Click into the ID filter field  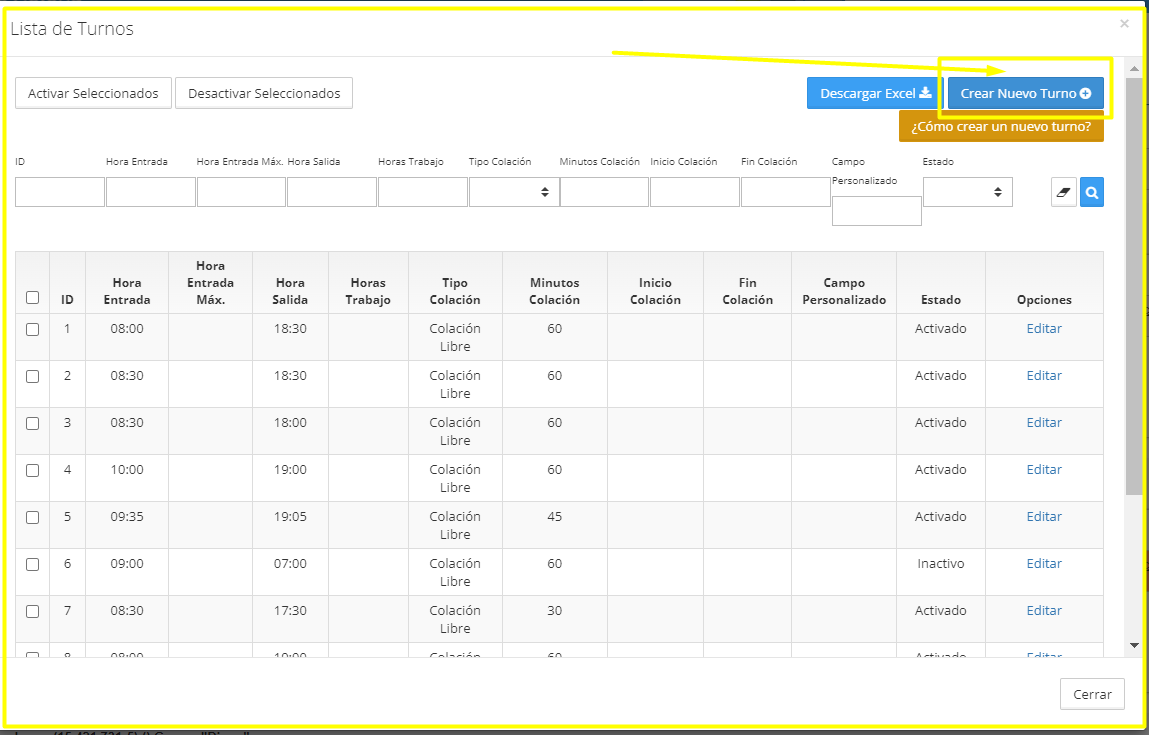60,192
